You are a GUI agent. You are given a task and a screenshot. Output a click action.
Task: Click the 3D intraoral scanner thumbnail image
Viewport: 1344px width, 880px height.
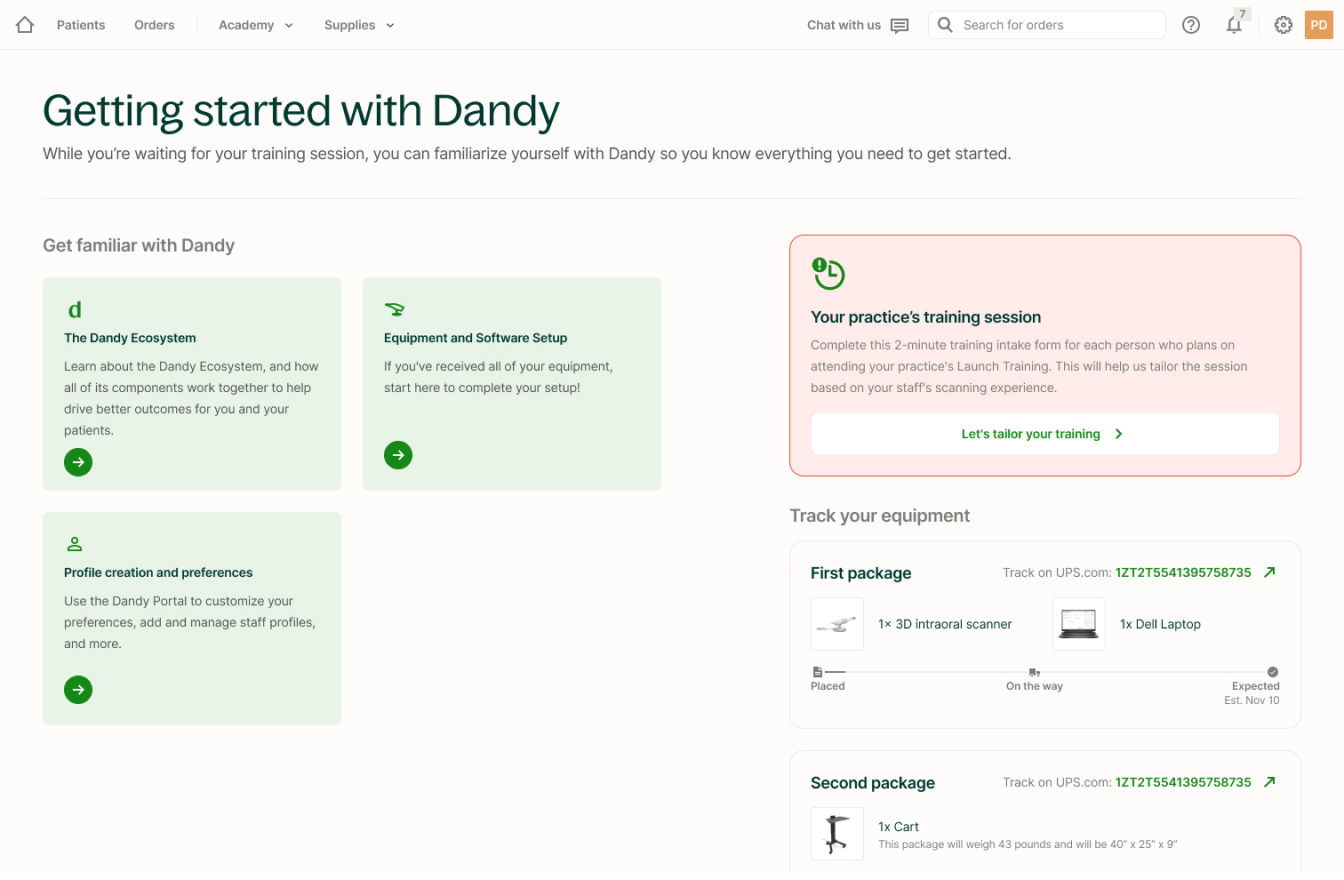tap(837, 623)
